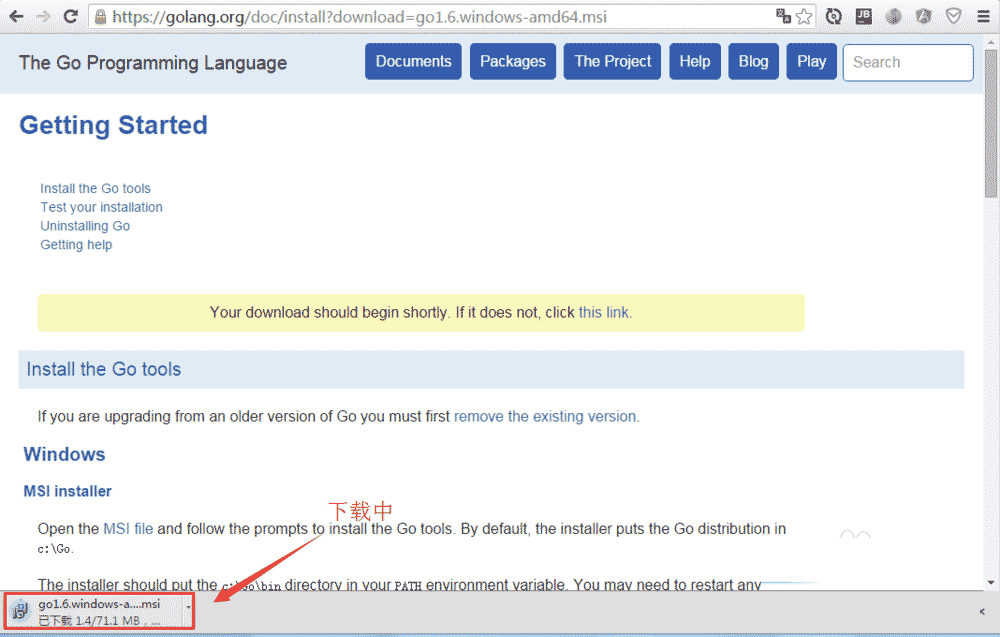This screenshot has height=637, width=1000.
Task: Open the translate page icon
Action: 783,16
